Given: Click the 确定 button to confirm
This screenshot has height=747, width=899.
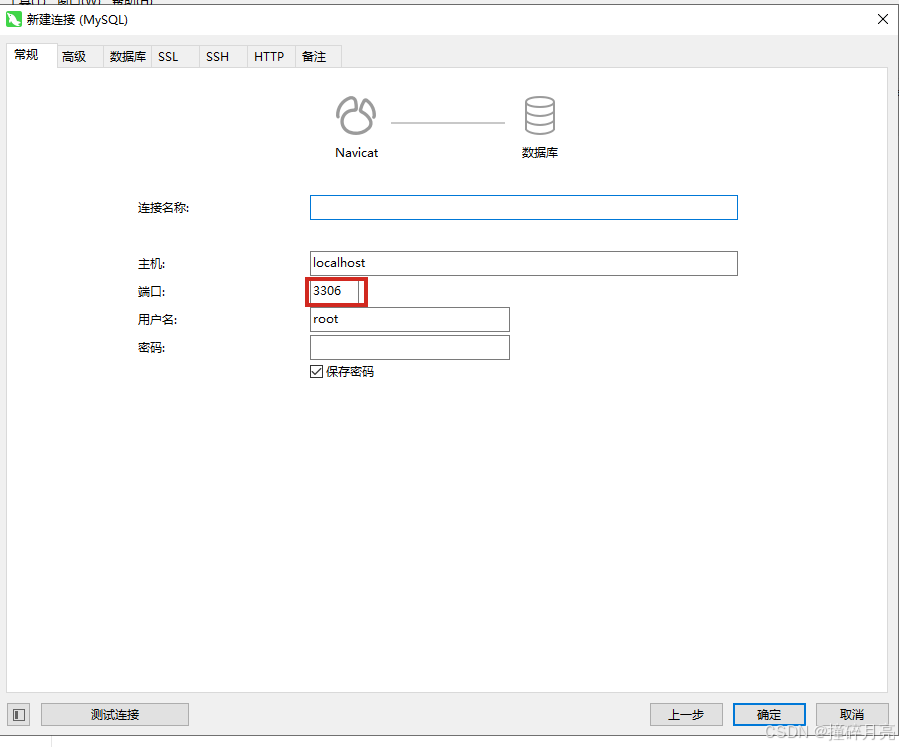Looking at the screenshot, I should click(x=768, y=714).
